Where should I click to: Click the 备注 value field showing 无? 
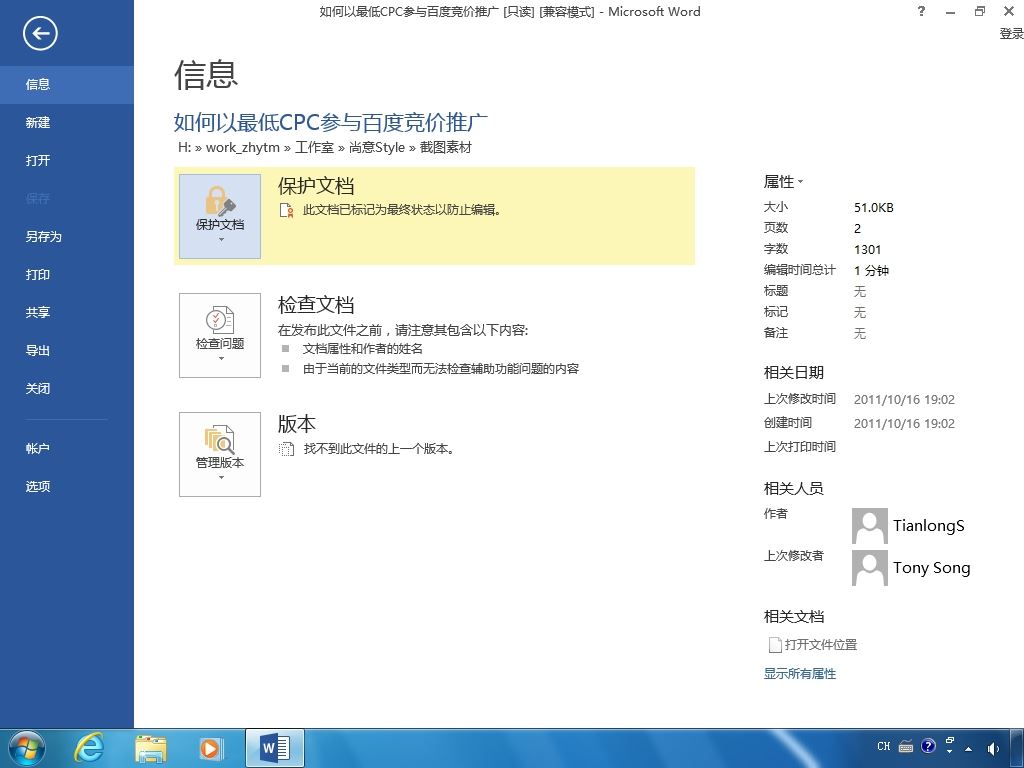[x=860, y=333]
